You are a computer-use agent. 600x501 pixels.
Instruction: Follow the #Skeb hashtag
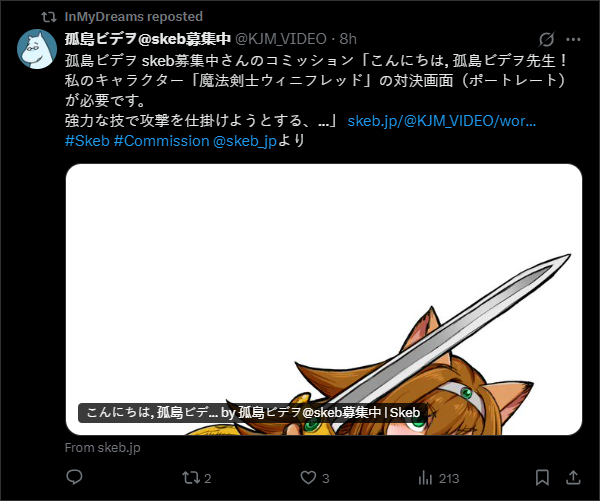click(x=87, y=141)
